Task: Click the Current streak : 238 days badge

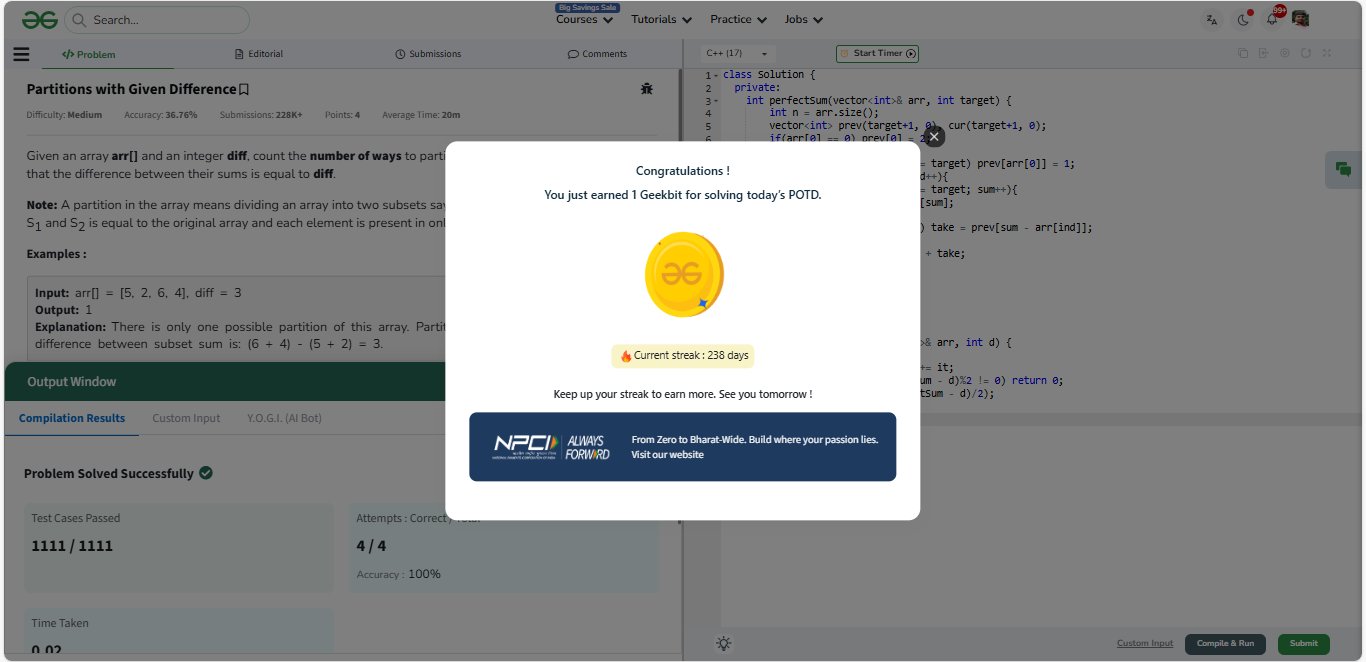Action: (683, 356)
